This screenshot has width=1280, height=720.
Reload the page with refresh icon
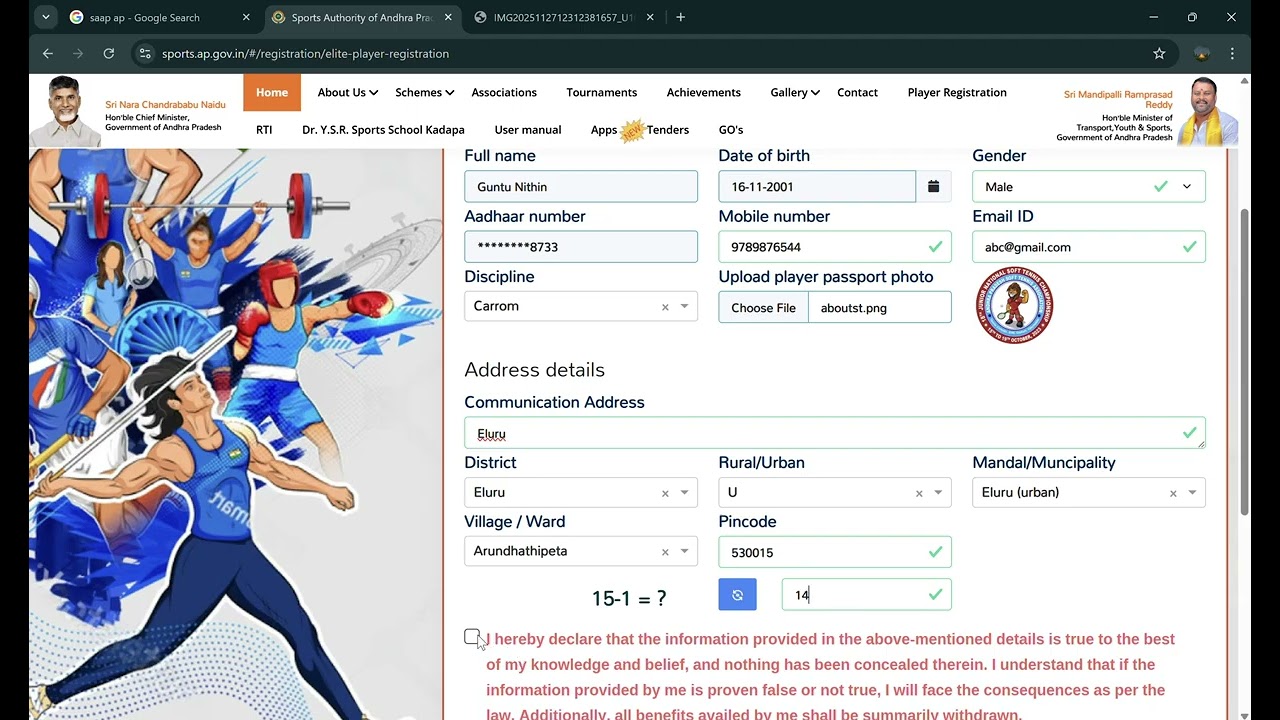coord(109,53)
